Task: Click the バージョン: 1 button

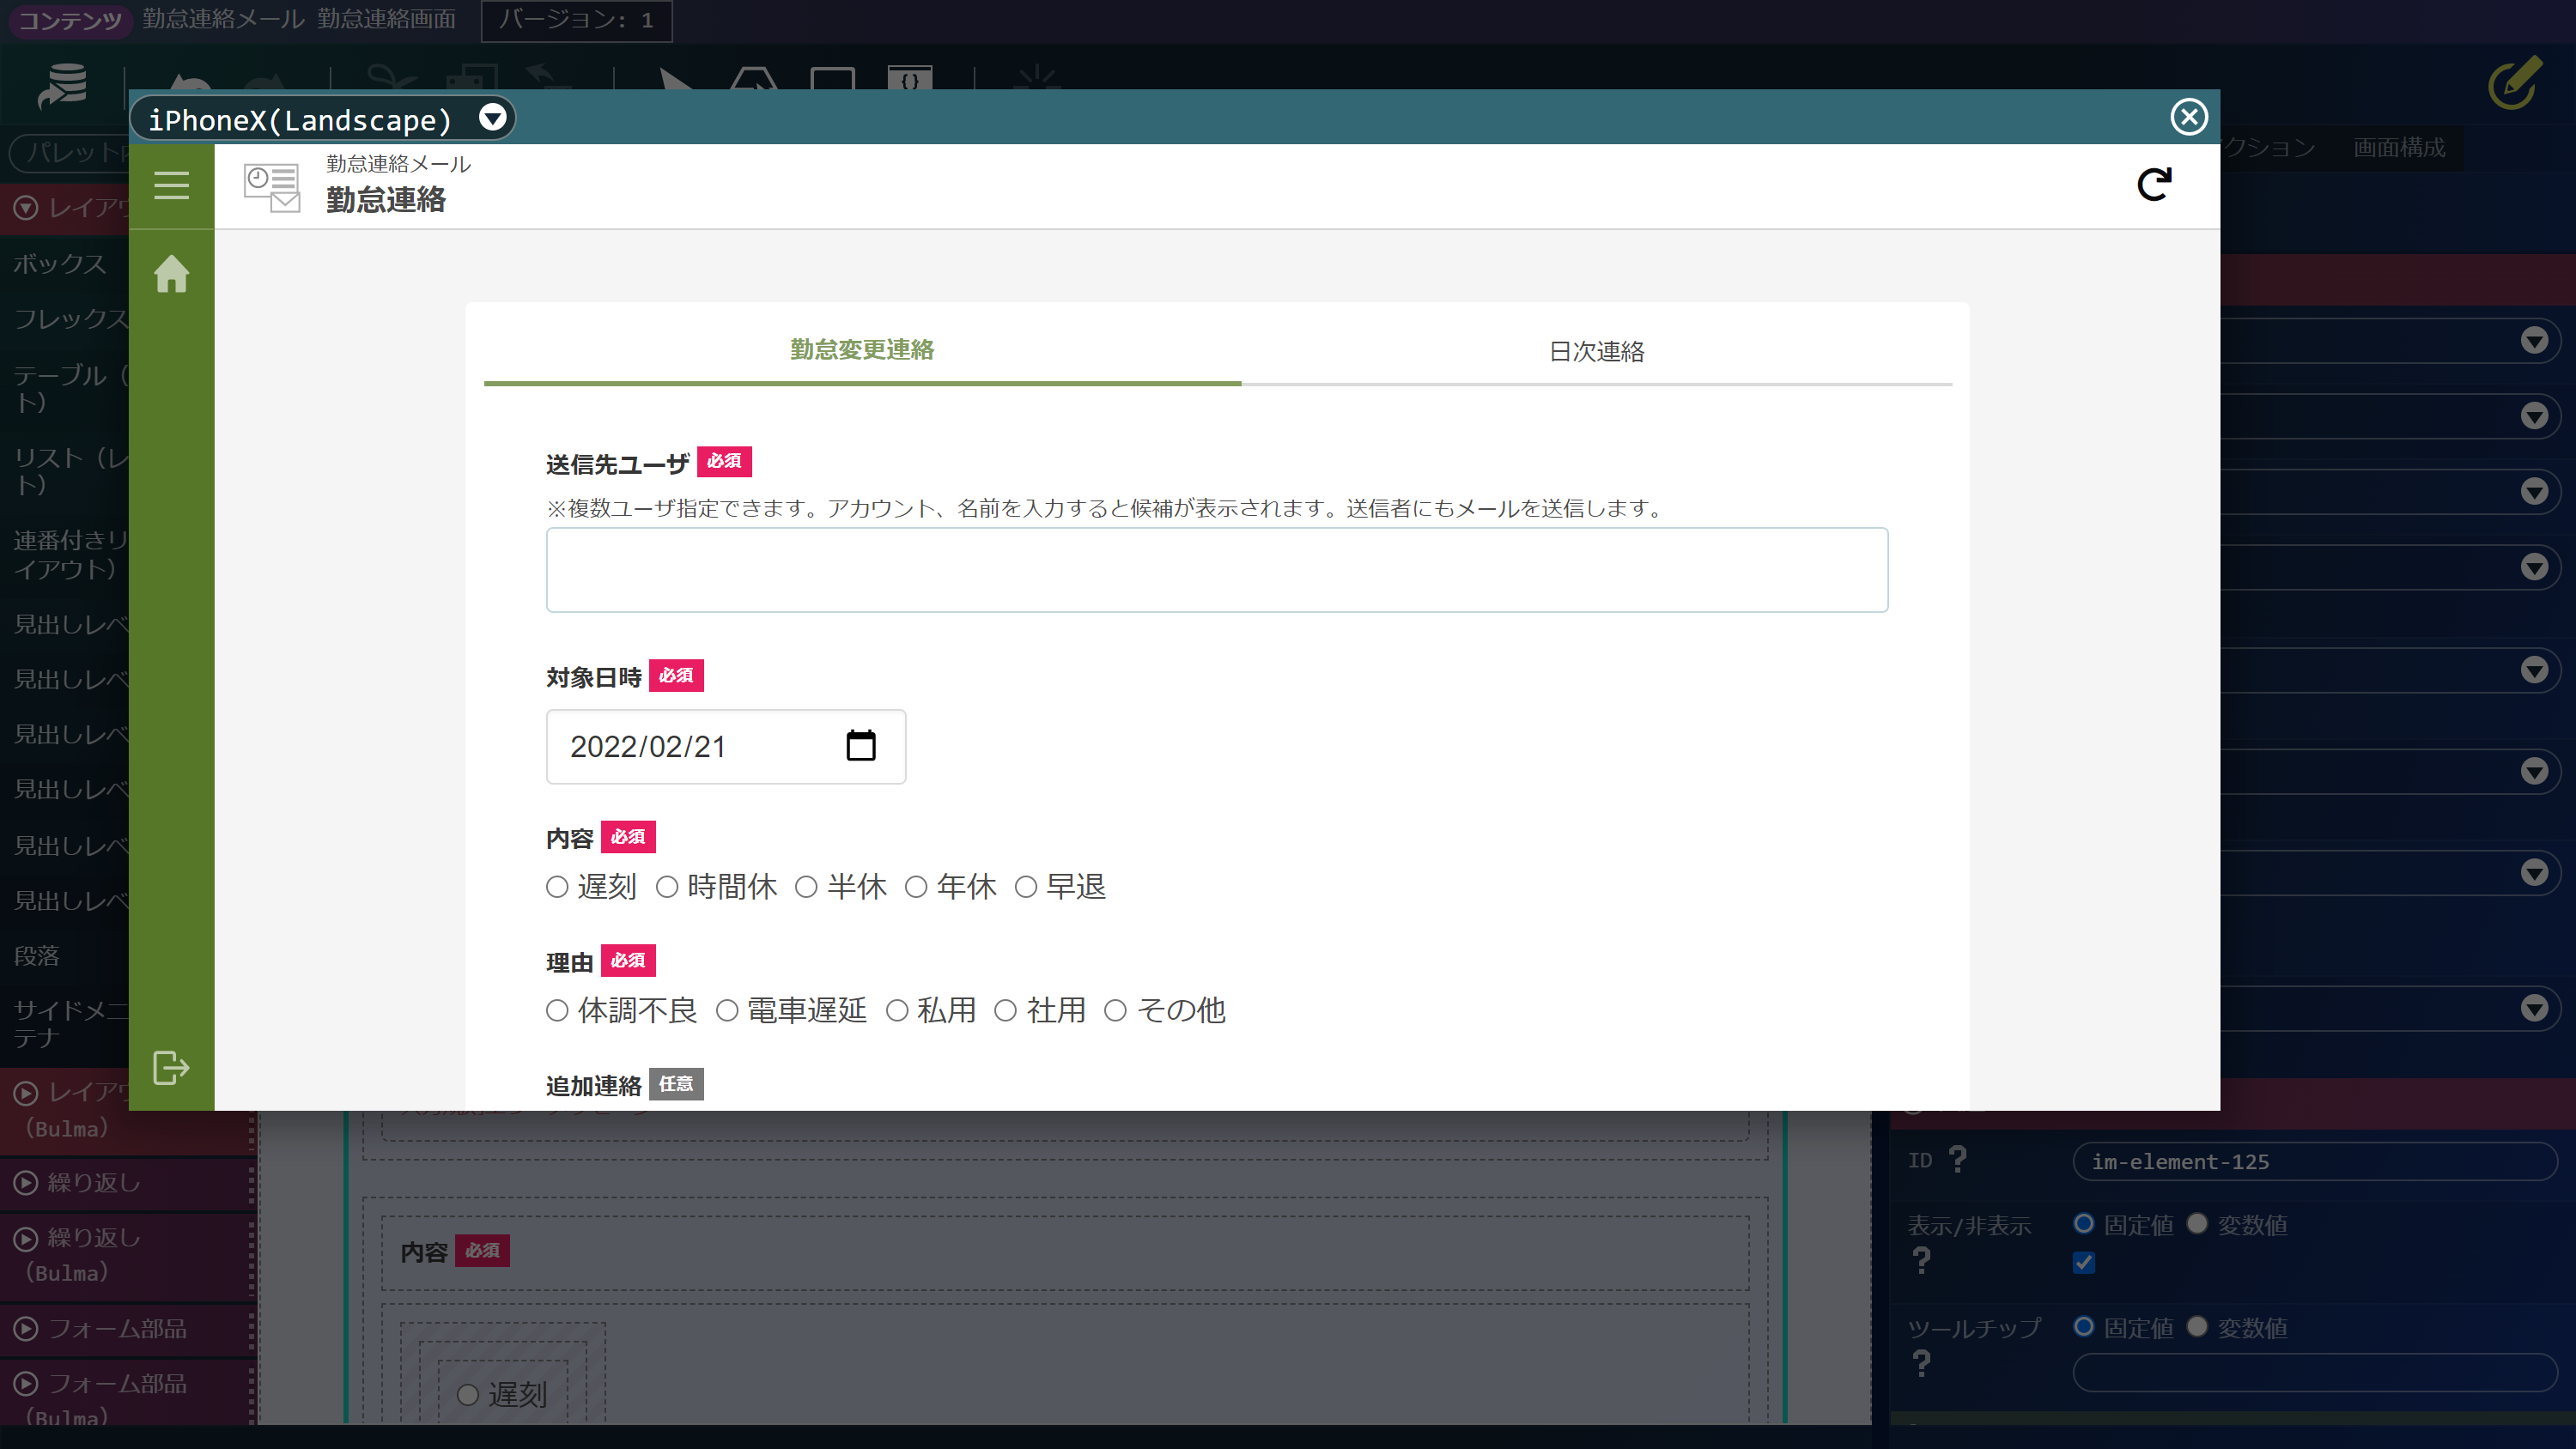Action: 577,20
